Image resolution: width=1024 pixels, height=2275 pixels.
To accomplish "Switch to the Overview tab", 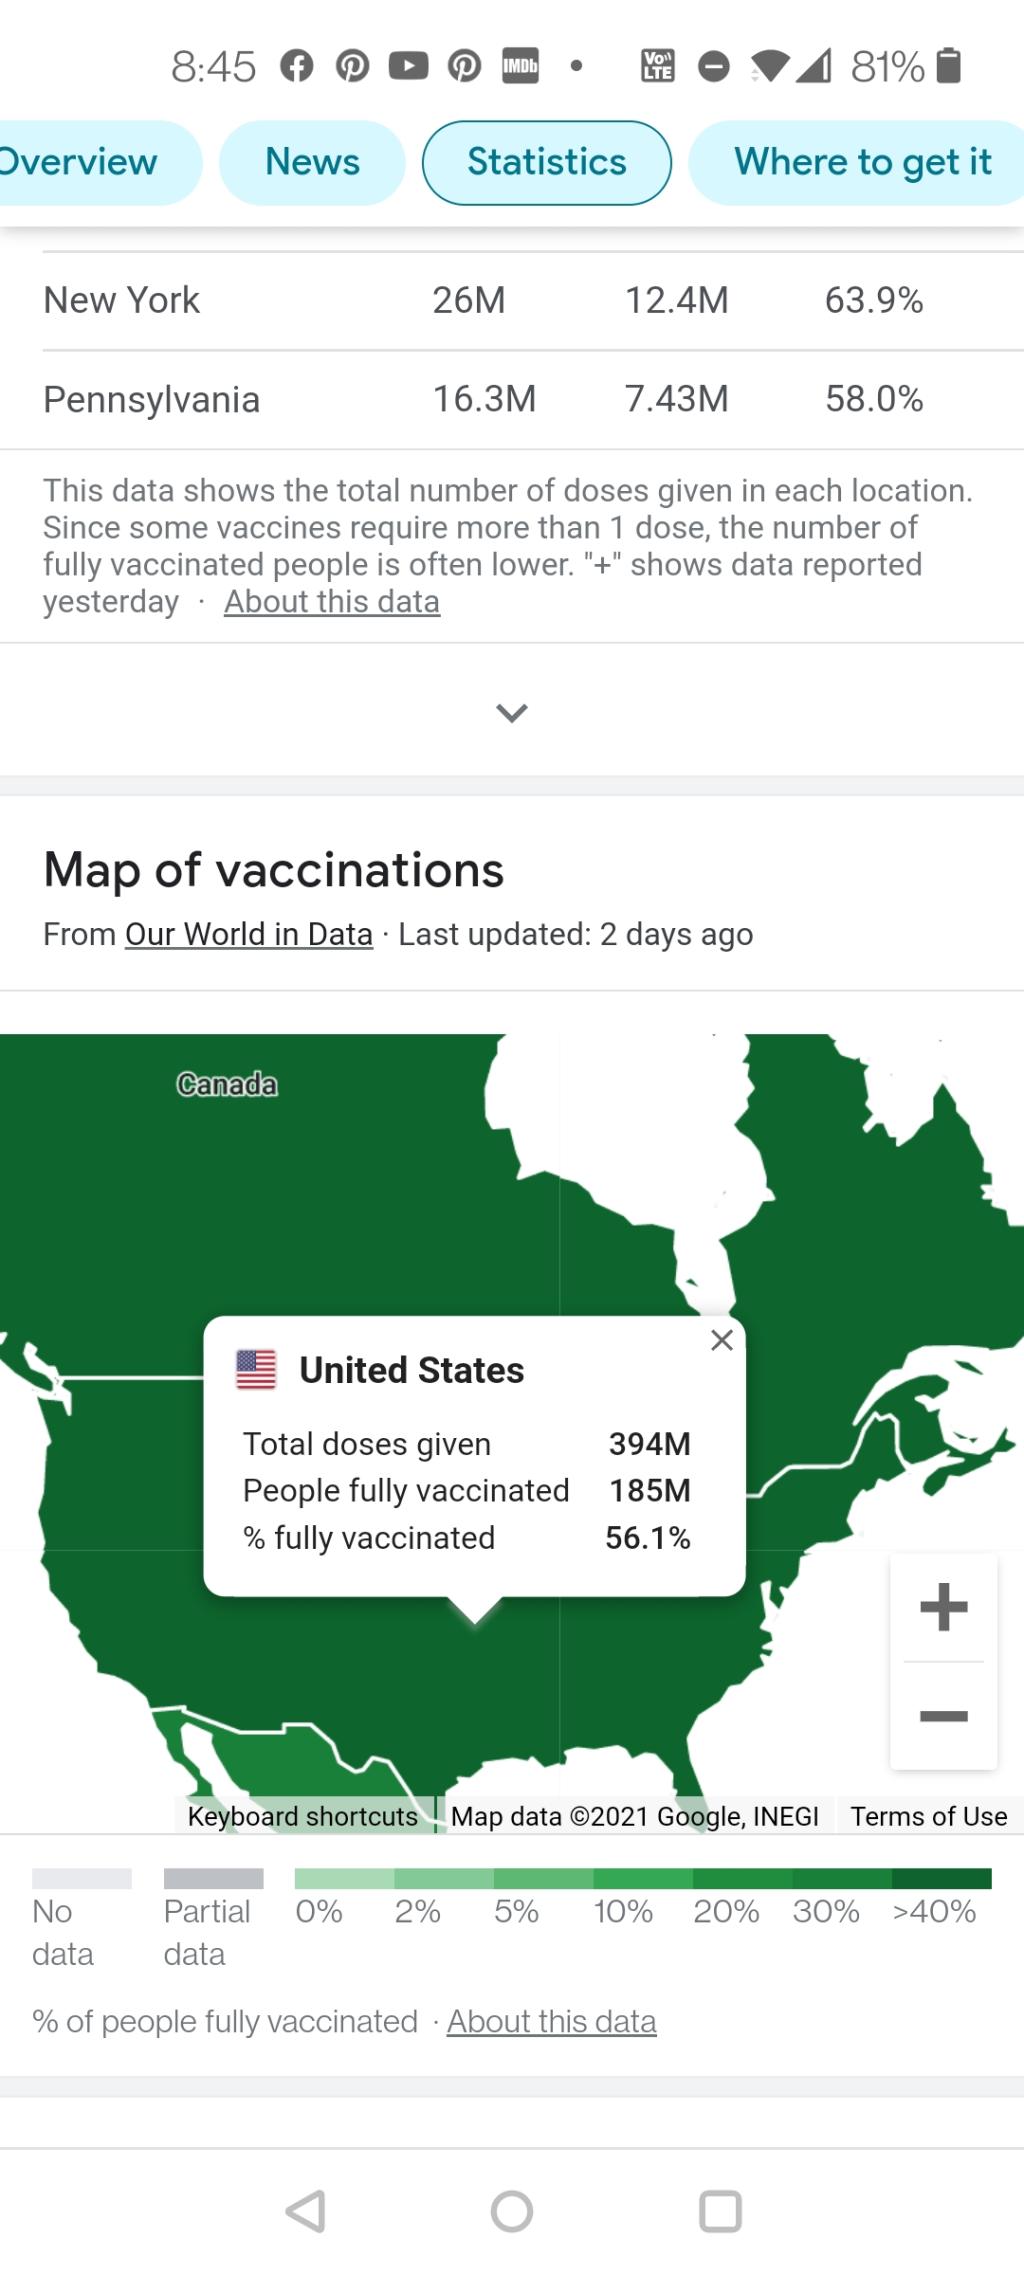I will pyautogui.click(x=78, y=162).
